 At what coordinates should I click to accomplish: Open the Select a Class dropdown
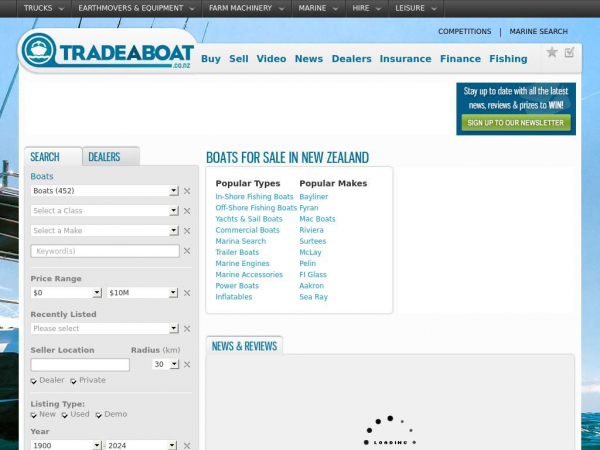coord(104,210)
